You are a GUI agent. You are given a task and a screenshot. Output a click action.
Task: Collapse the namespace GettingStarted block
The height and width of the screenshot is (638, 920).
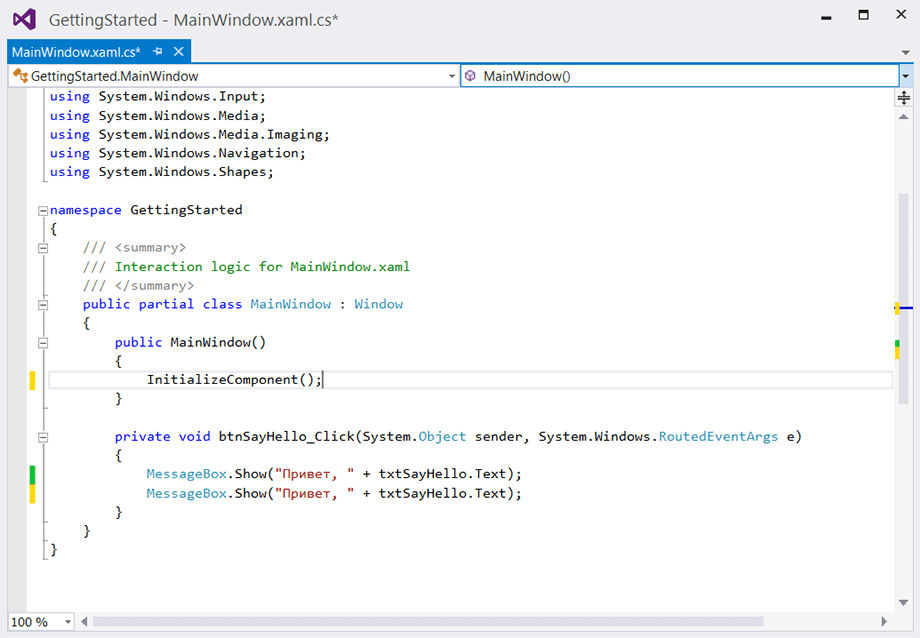pos(43,211)
